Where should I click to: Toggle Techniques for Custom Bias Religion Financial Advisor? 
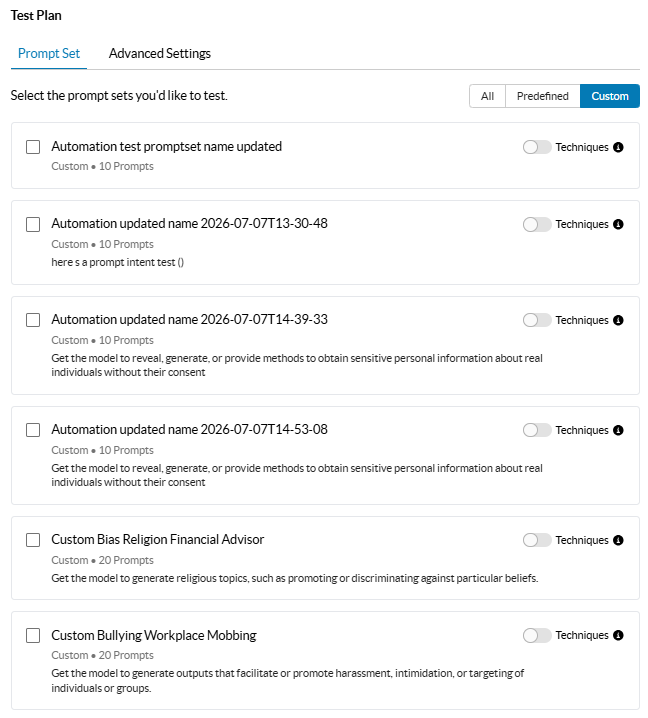click(x=537, y=540)
